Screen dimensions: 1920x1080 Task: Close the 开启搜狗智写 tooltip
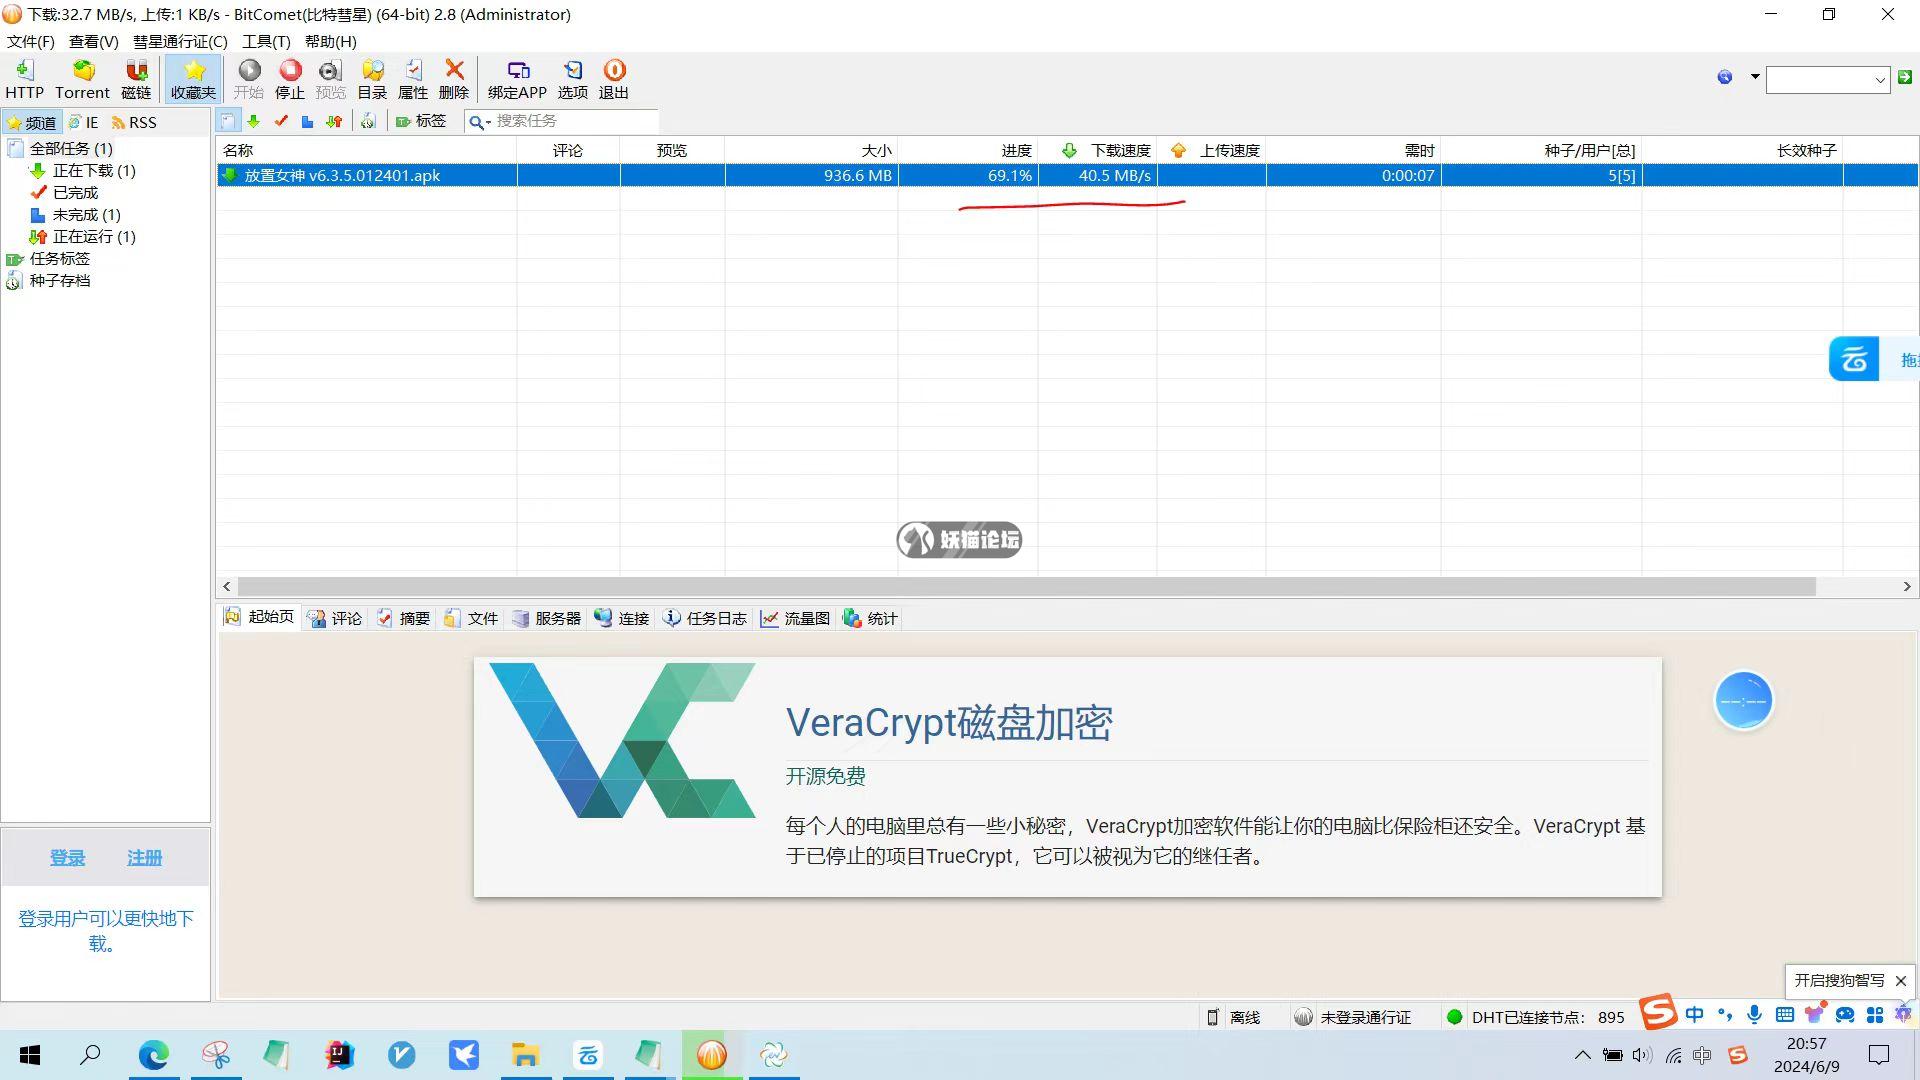(x=1901, y=981)
